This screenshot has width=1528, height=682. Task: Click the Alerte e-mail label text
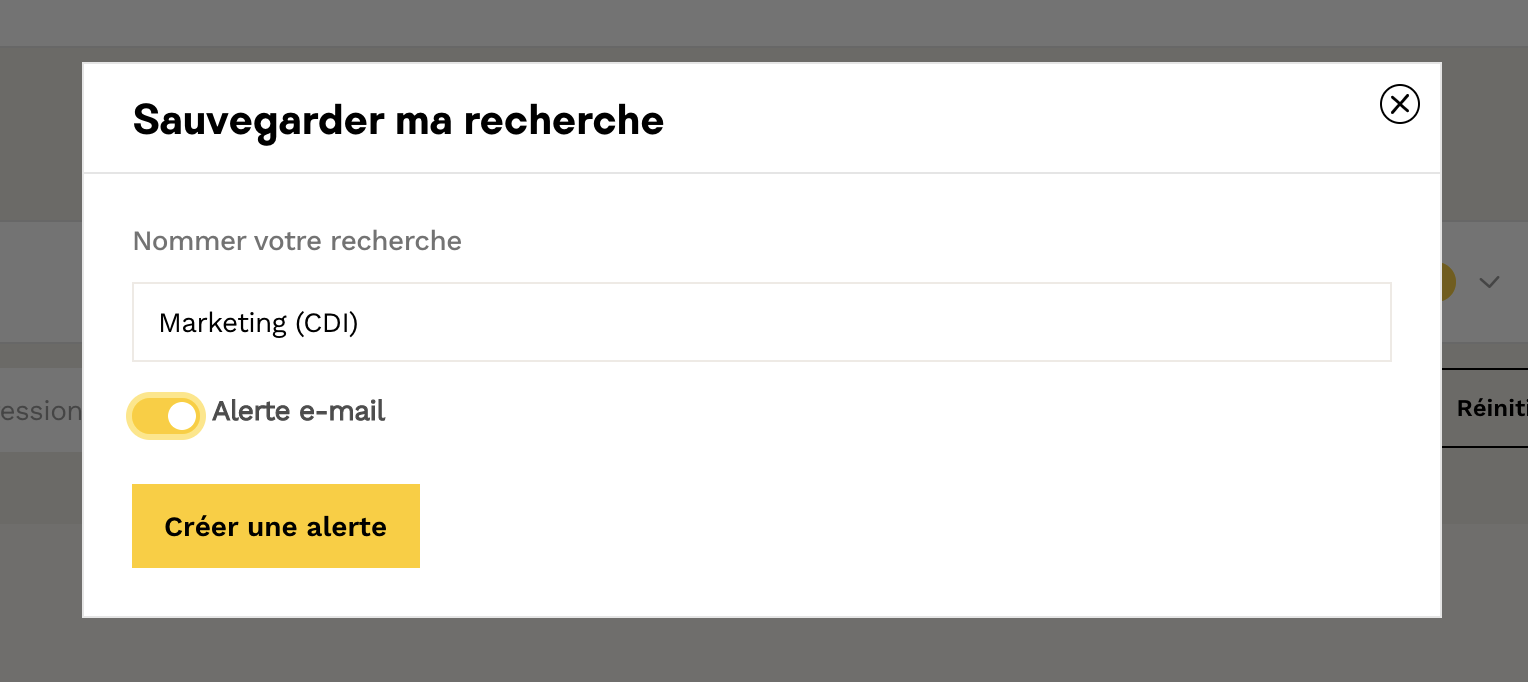tap(298, 411)
